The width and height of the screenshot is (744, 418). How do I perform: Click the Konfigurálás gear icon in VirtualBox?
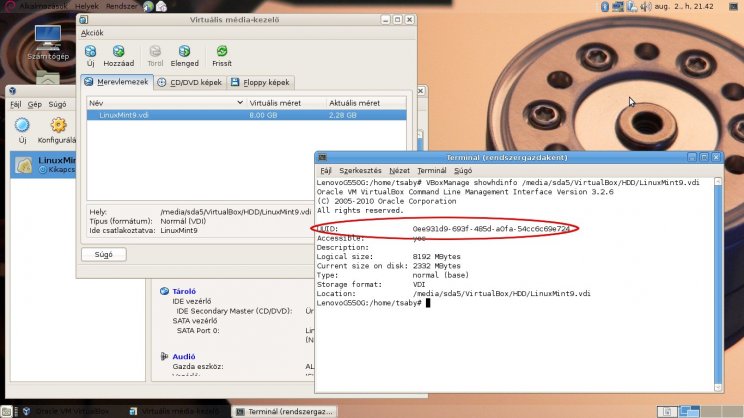tap(58, 125)
